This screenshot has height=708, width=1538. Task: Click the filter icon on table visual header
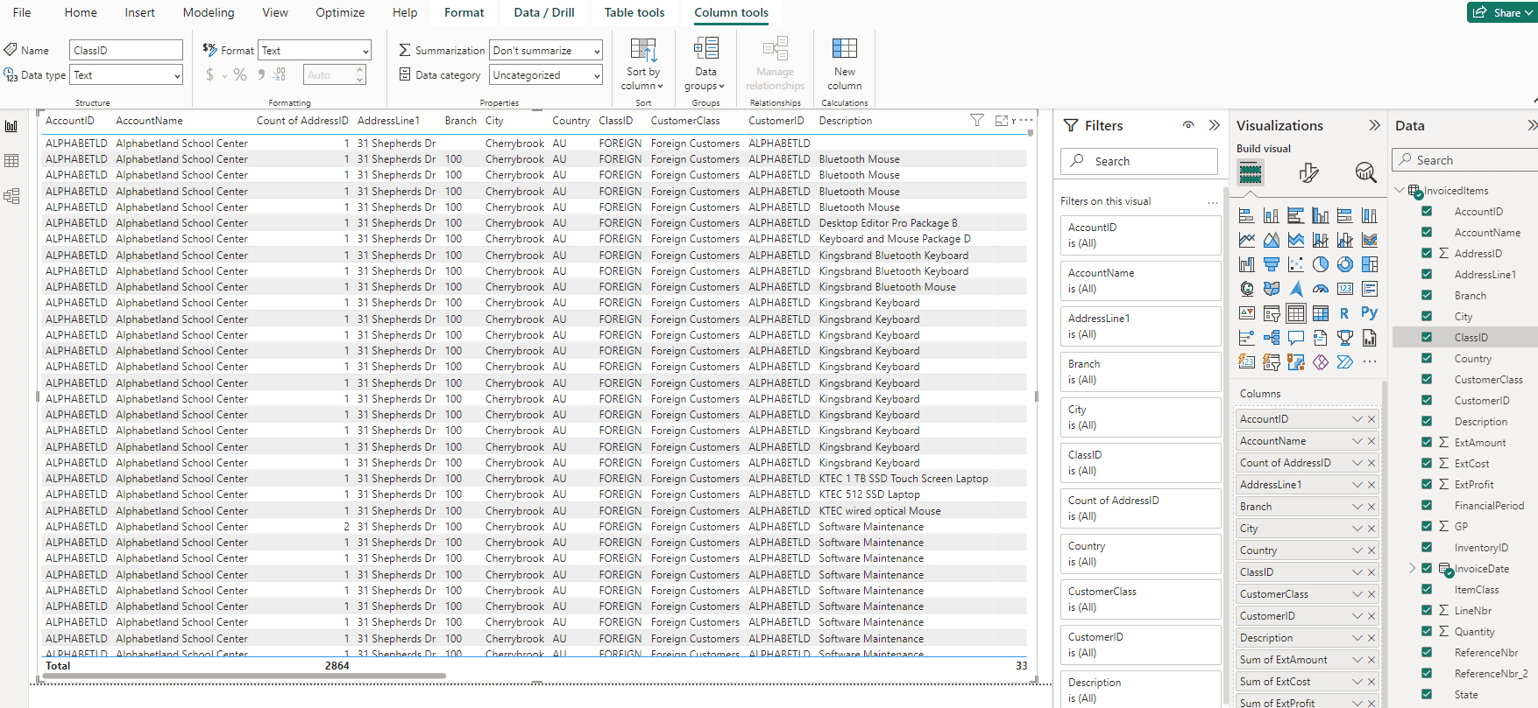tap(977, 120)
